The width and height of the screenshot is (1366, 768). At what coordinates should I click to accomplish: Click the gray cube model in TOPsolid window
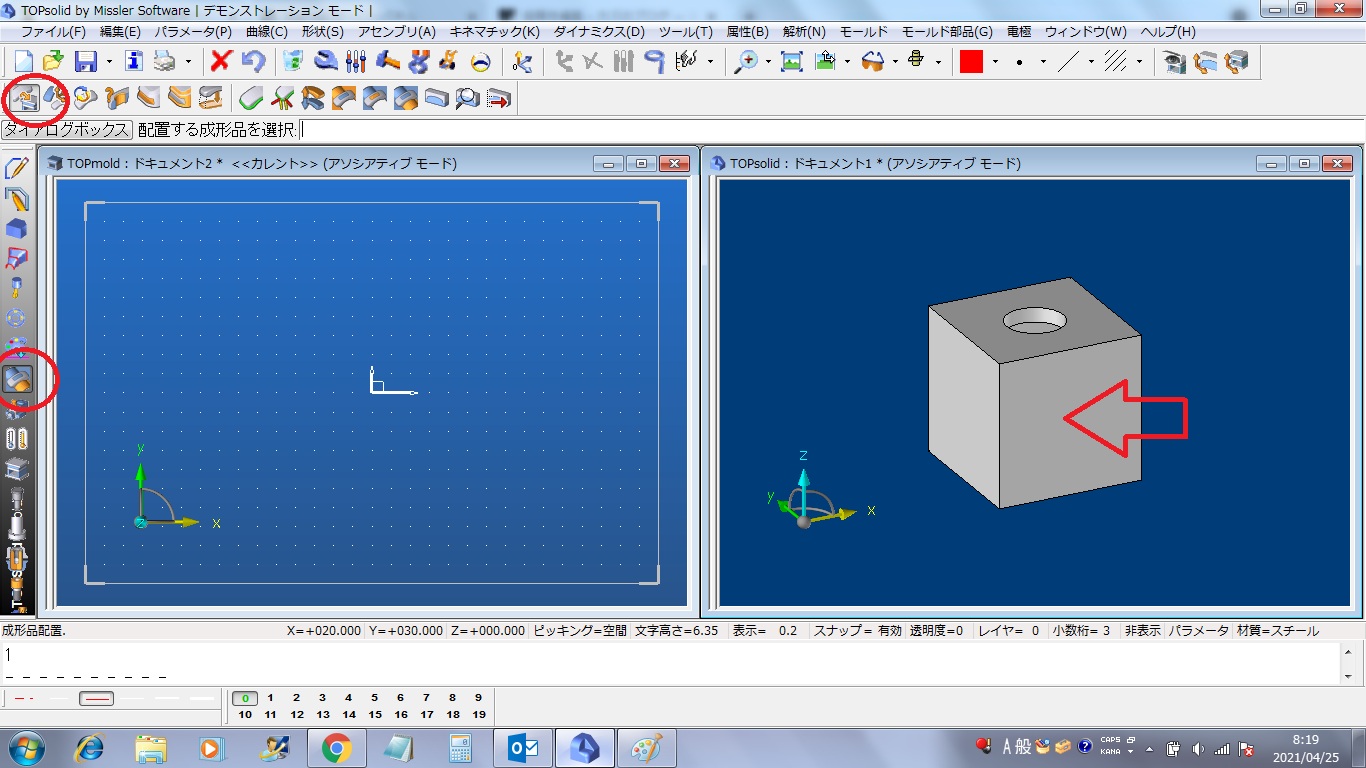[x=1035, y=392]
